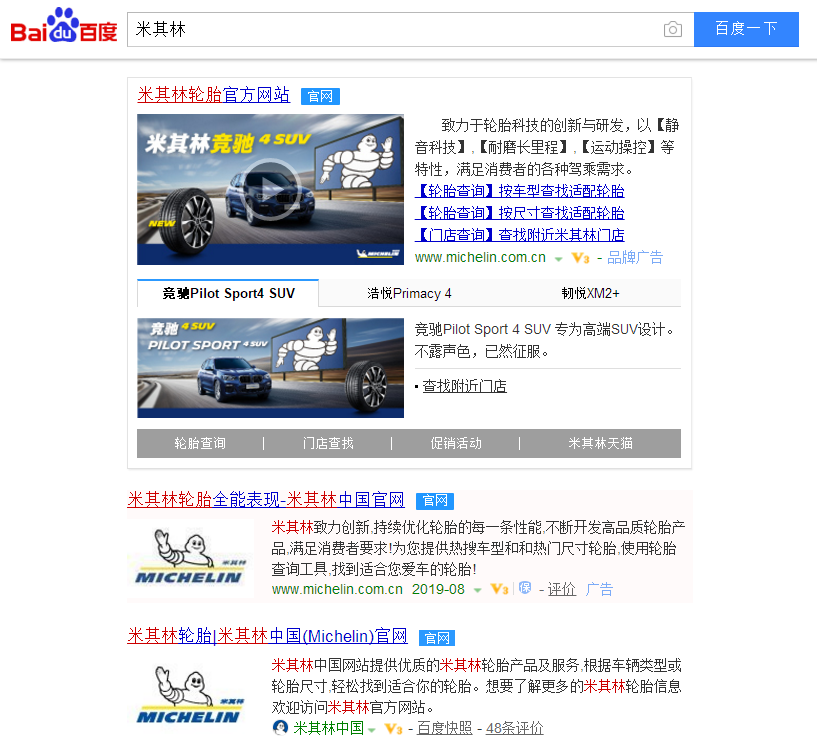Click the camera image search icon

(673, 29)
